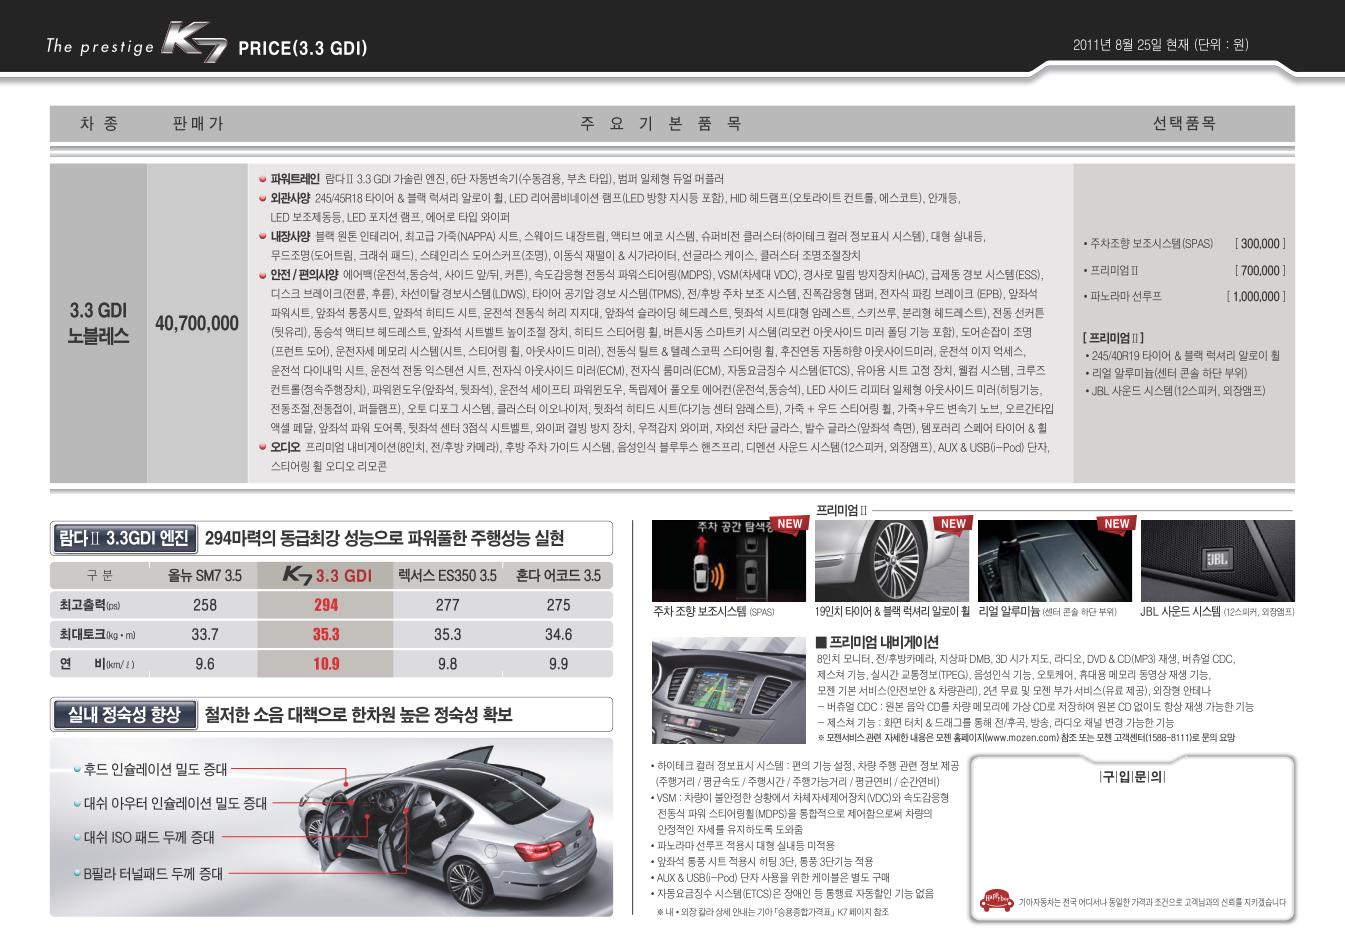Select the 실내 정숙성 향상 section label
Image resolution: width=1345 pixels, height=951 pixels.
[123, 714]
